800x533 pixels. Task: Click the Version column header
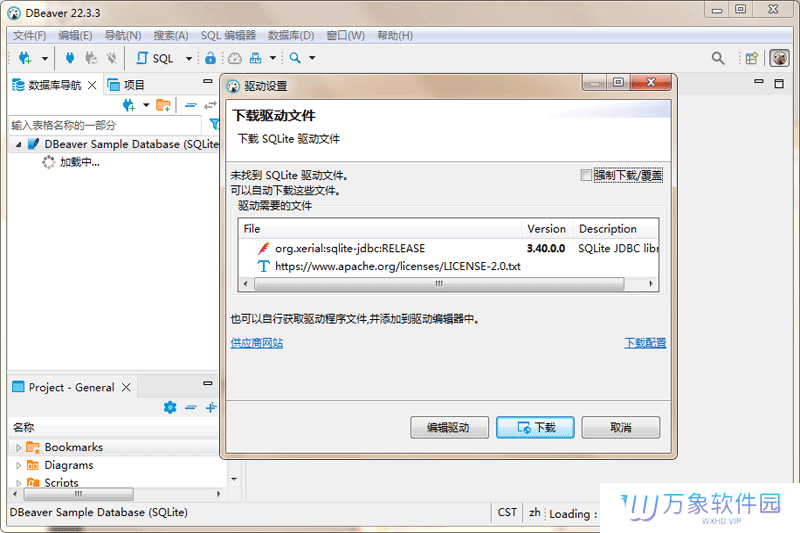coord(547,229)
